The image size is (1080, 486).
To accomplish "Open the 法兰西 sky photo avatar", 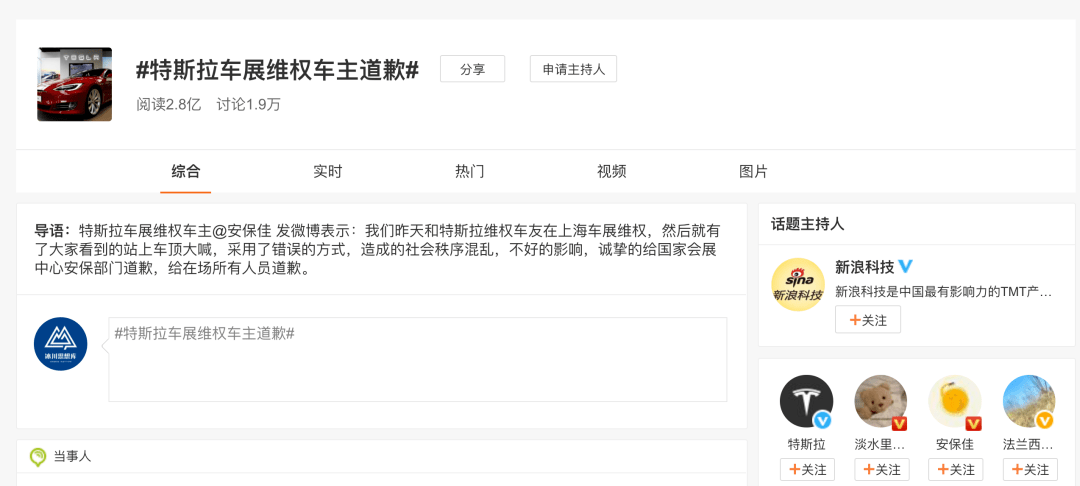I will coord(1029,401).
